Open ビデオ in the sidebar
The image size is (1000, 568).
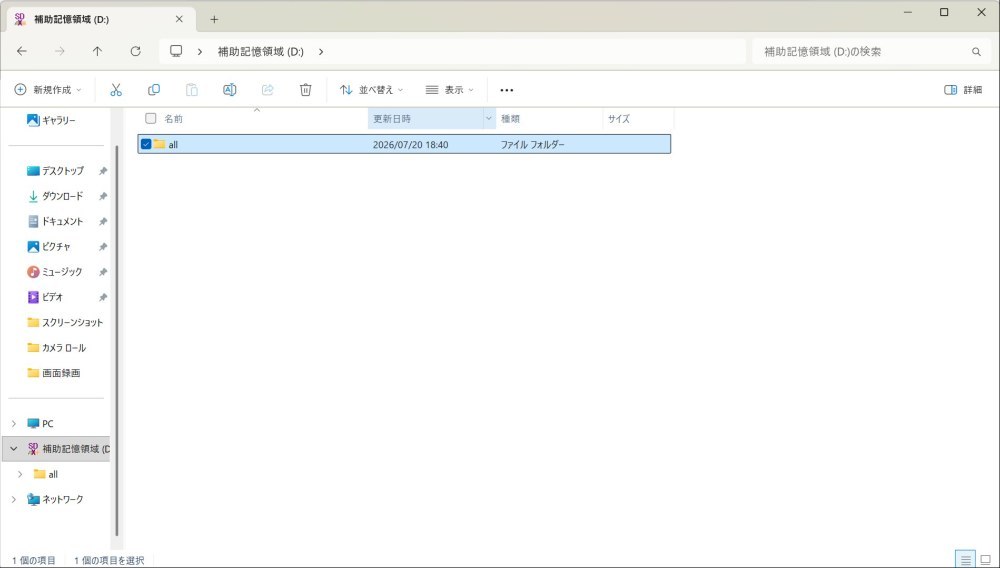45,297
